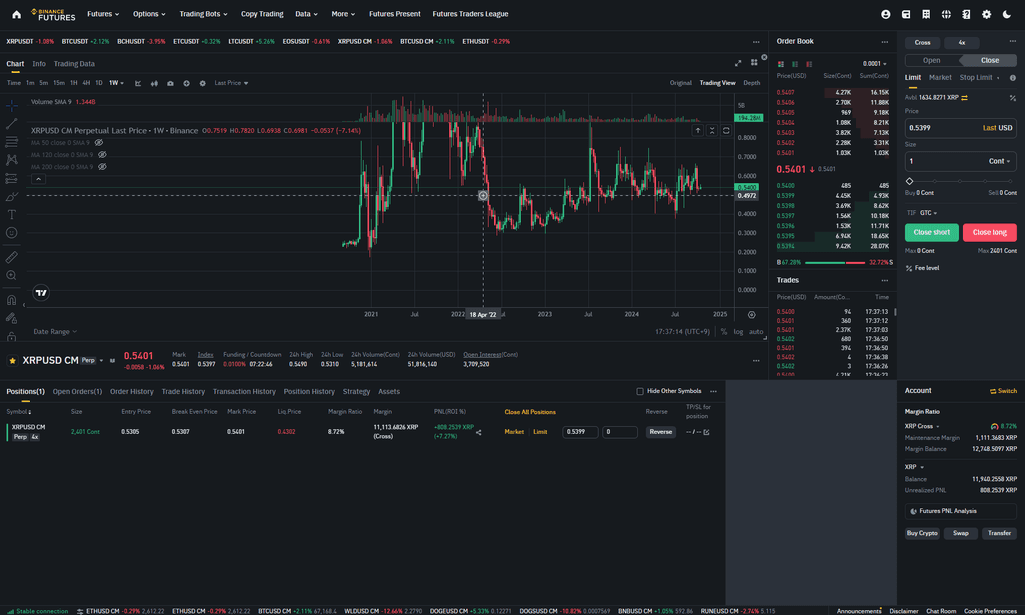Open the Trade History tab

point(183,391)
